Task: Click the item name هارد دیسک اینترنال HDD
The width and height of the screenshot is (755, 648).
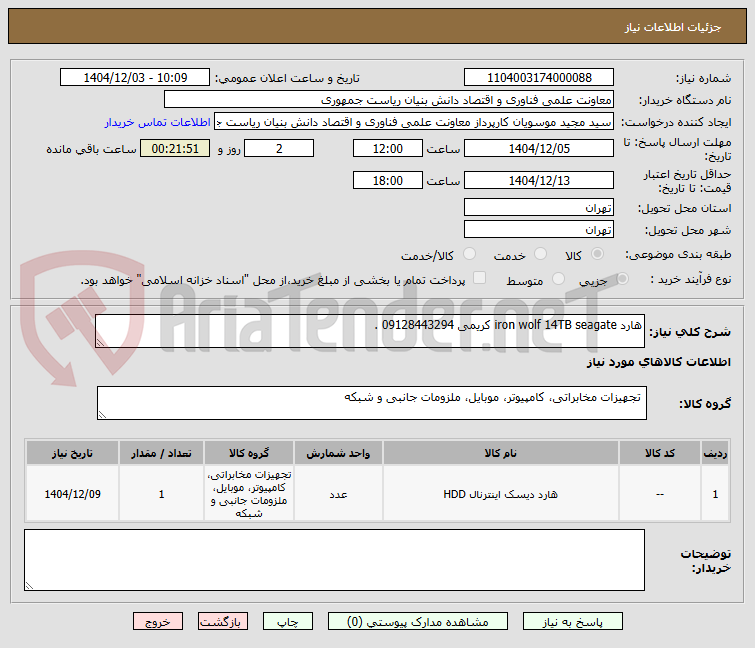Action: (500, 494)
